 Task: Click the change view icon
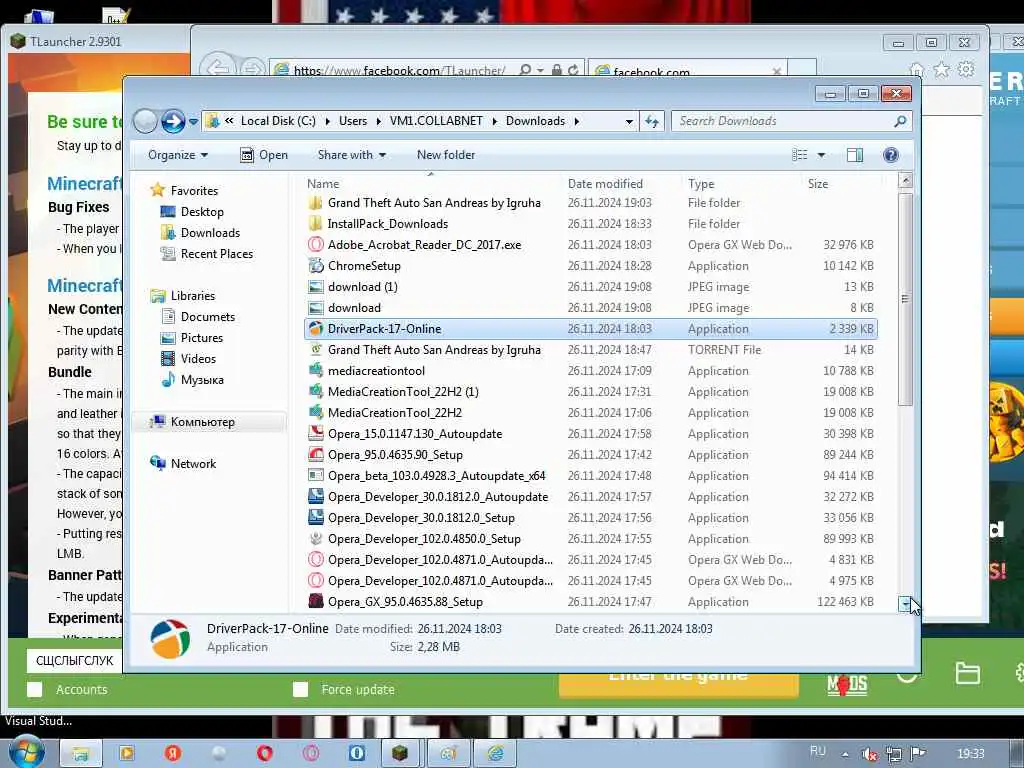tap(800, 155)
